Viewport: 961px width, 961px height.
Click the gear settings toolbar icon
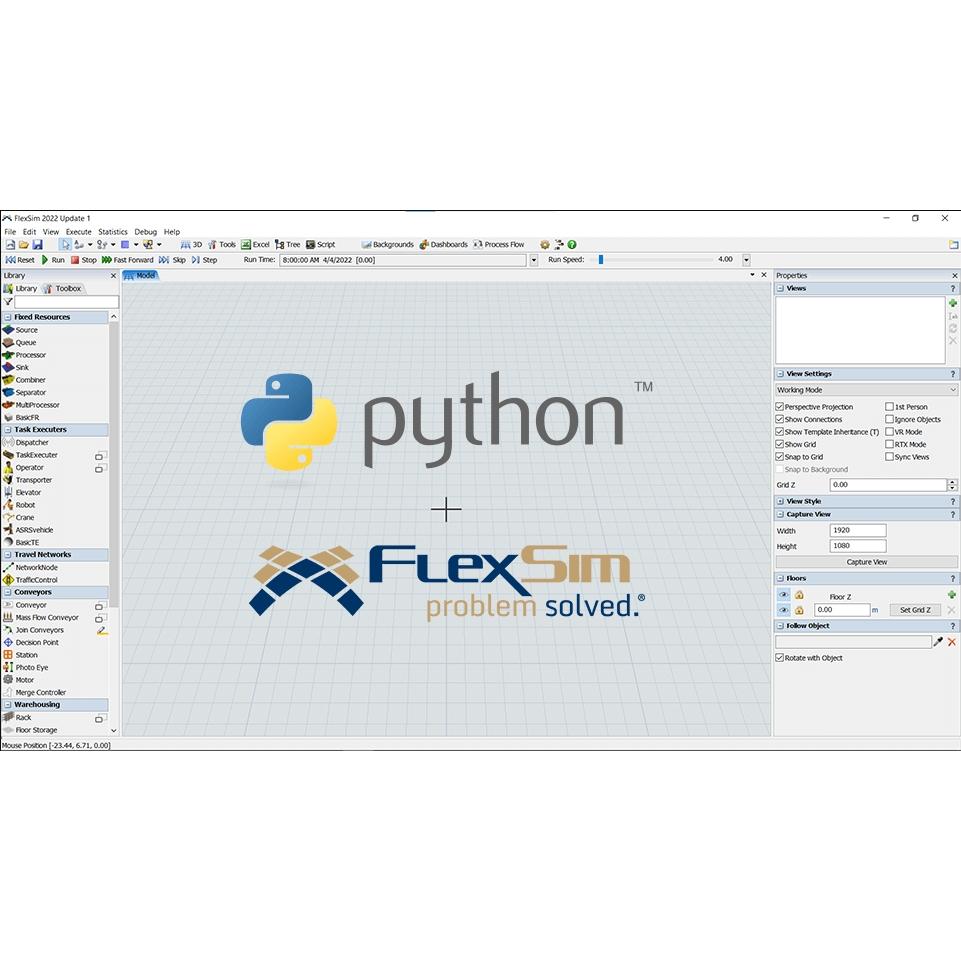pos(544,245)
